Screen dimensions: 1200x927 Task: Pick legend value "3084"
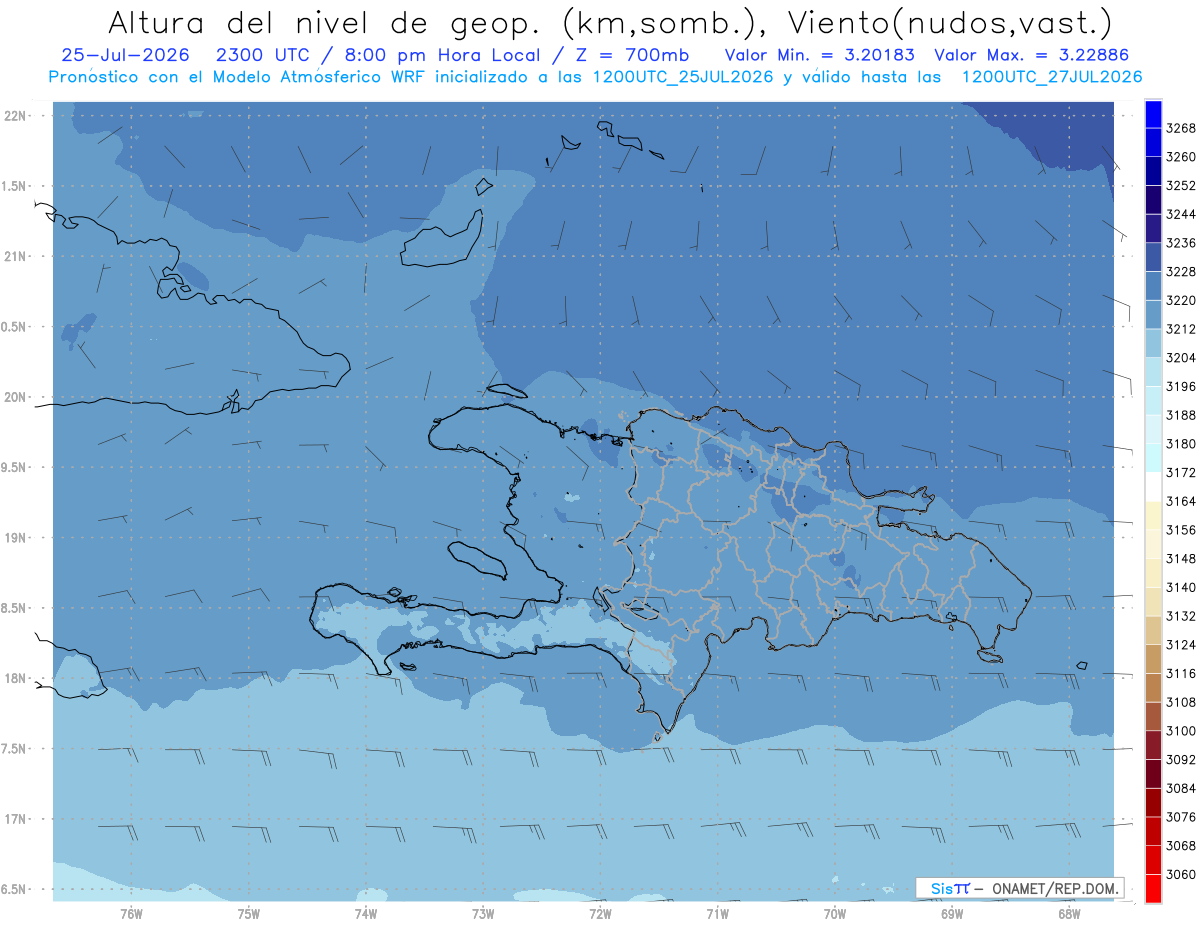tap(1181, 788)
